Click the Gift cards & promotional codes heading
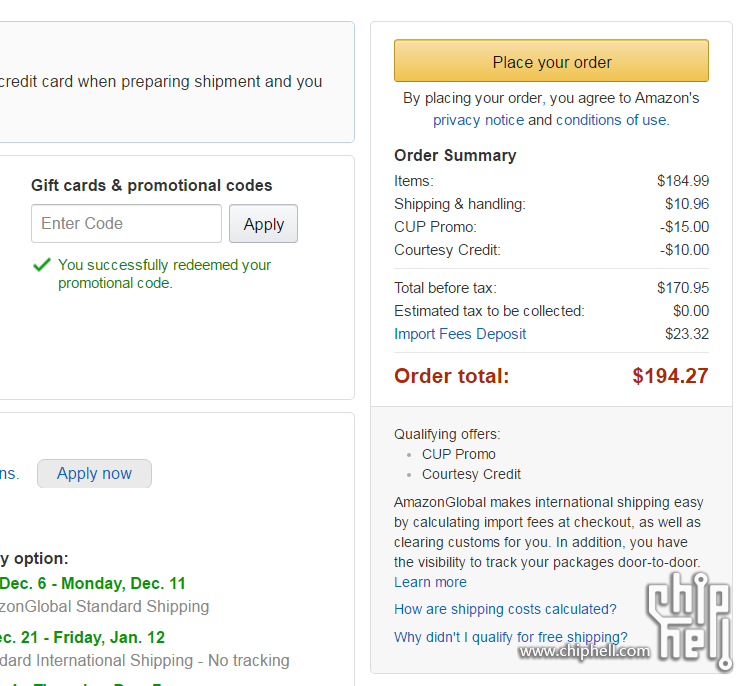This screenshot has width=746, height=686. tap(152, 185)
